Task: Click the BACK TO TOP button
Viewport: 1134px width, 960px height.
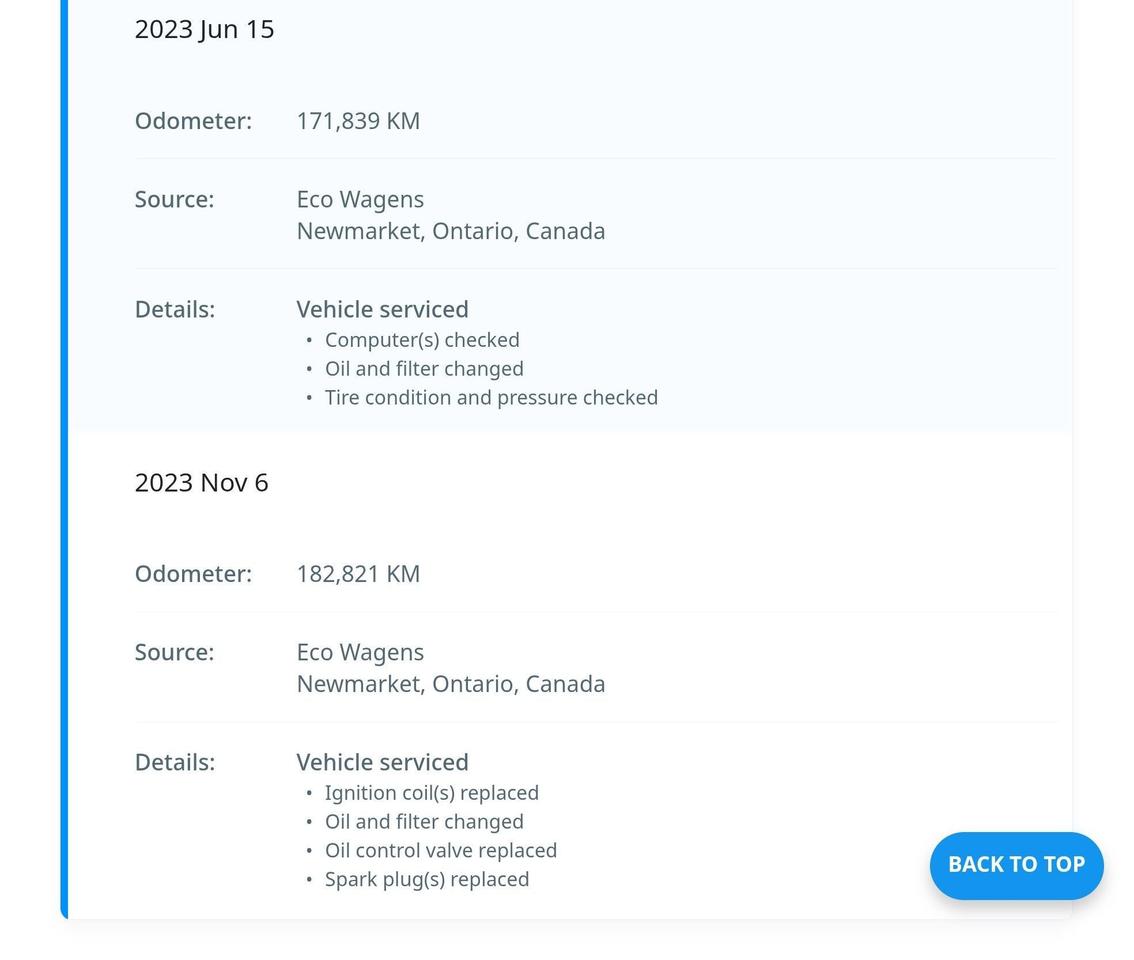Action: point(1016,865)
